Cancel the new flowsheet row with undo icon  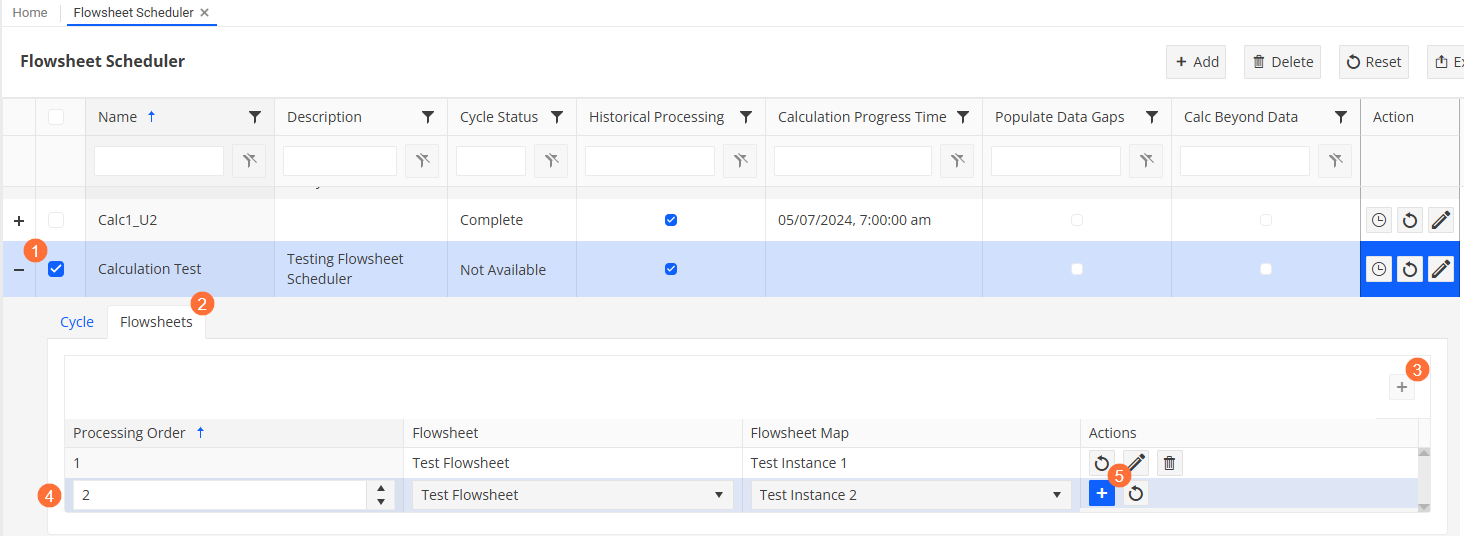click(x=1136, y=494)
